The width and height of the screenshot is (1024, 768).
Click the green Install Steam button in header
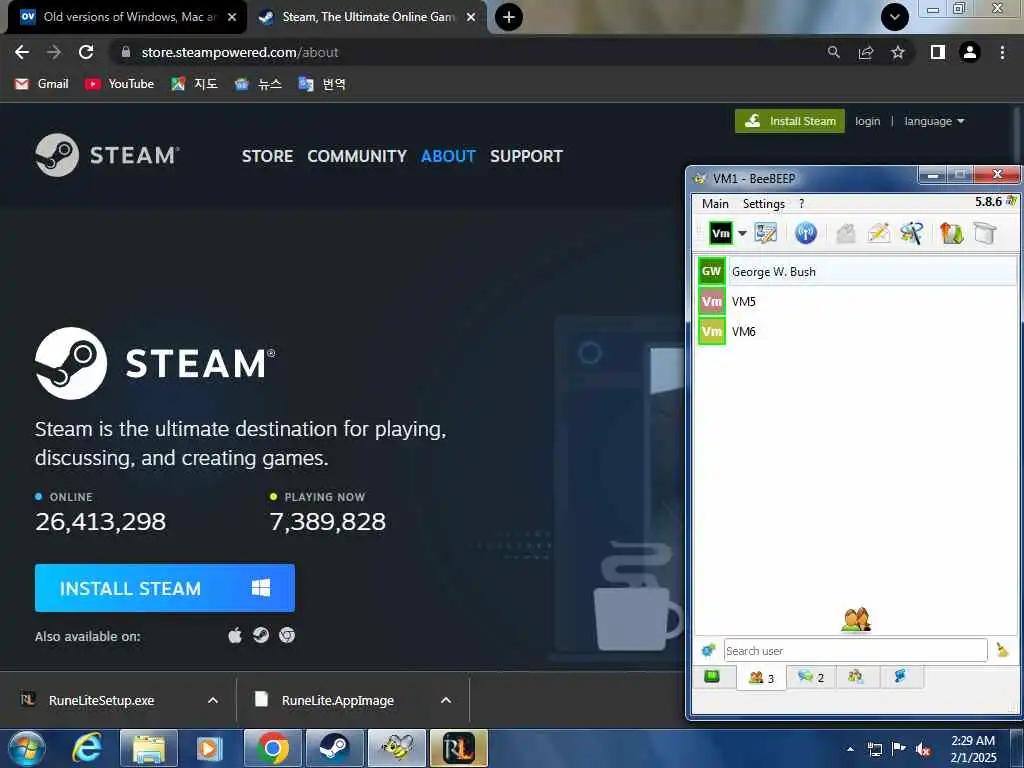pos(790,121)
